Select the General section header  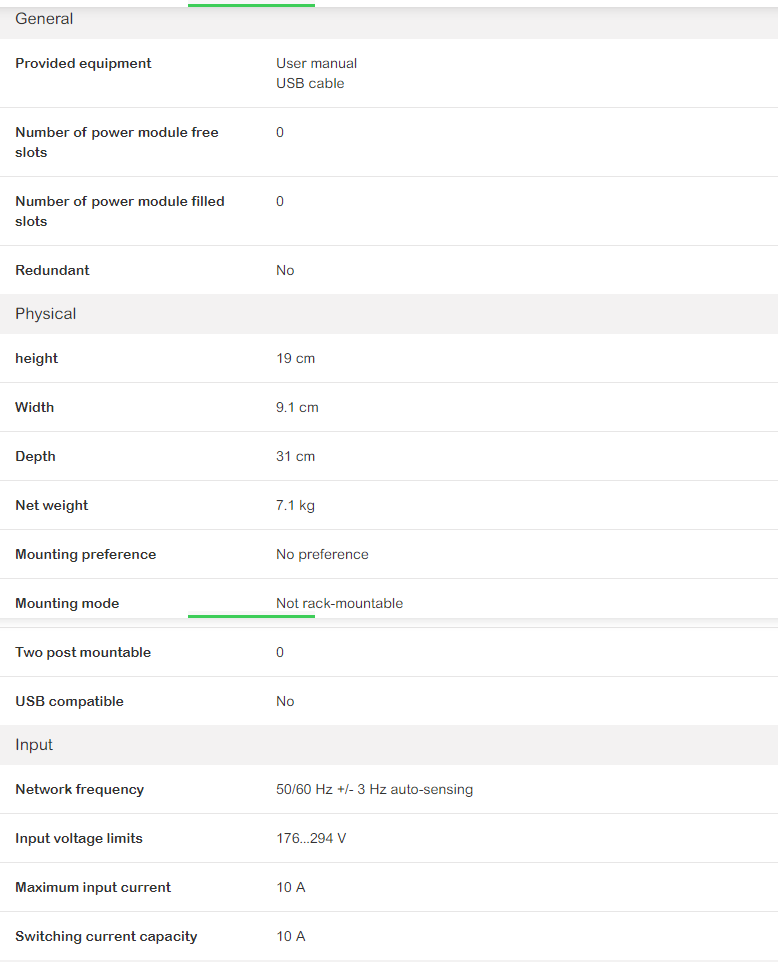coord(389,20)
